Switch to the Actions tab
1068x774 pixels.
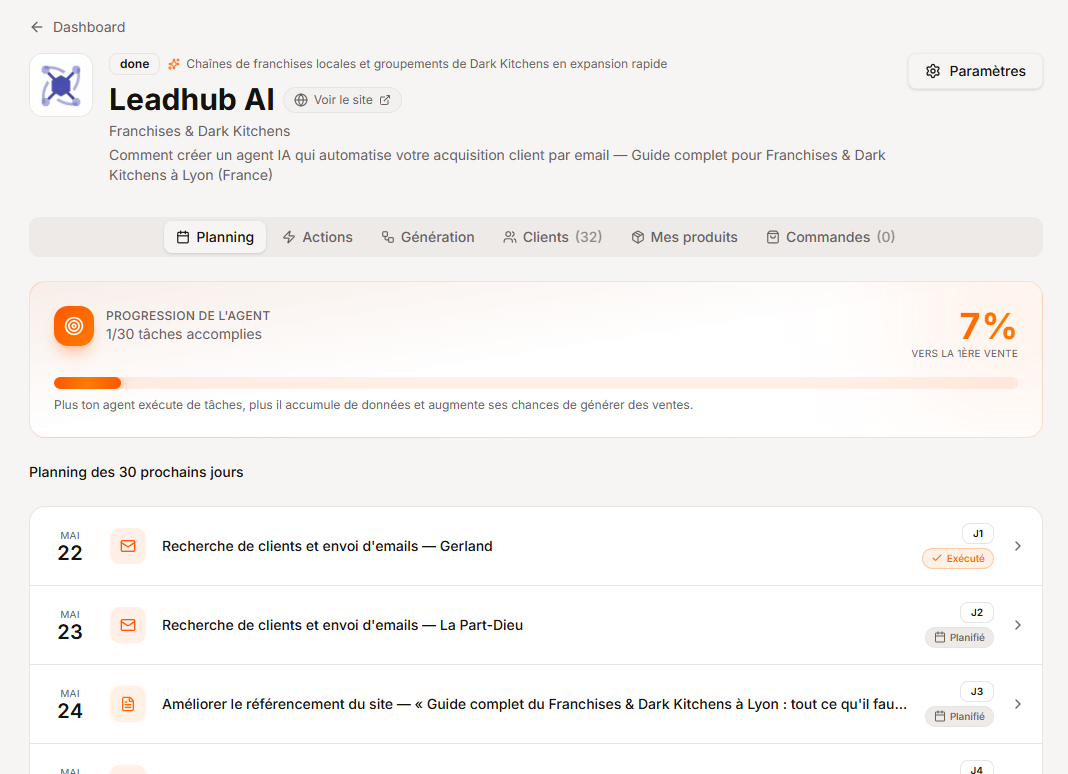pos(317,237)
